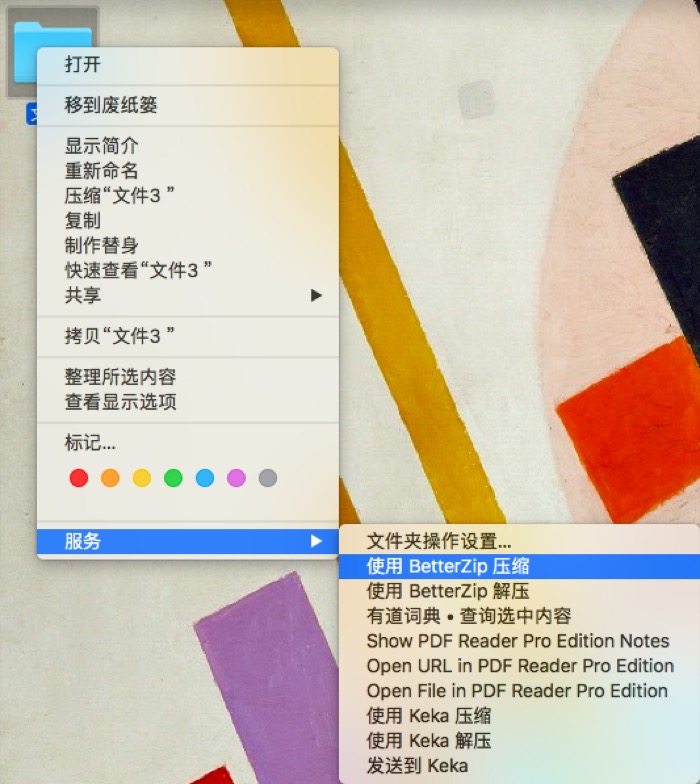Expand the 共享 submenu arrow

[316, 295]
